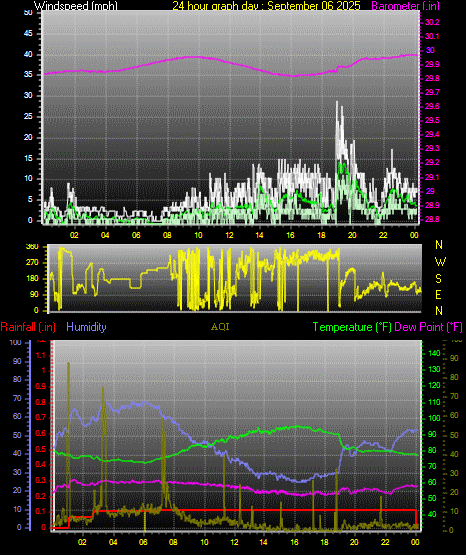Click the '0.8' rainfall axis value
The width and height of the screenshot is (466, 555).
pyautogui.click(x=41, y=402)
